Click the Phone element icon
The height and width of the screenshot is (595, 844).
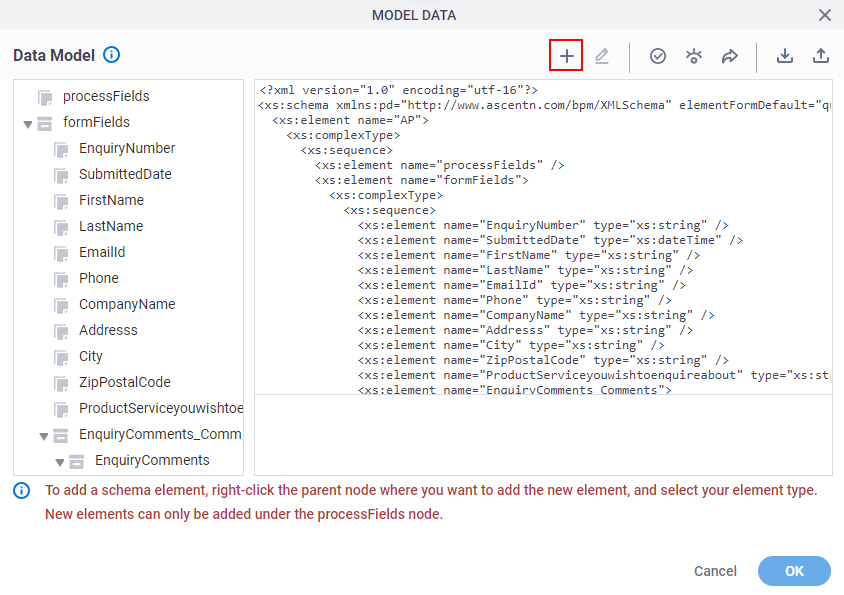61,280
